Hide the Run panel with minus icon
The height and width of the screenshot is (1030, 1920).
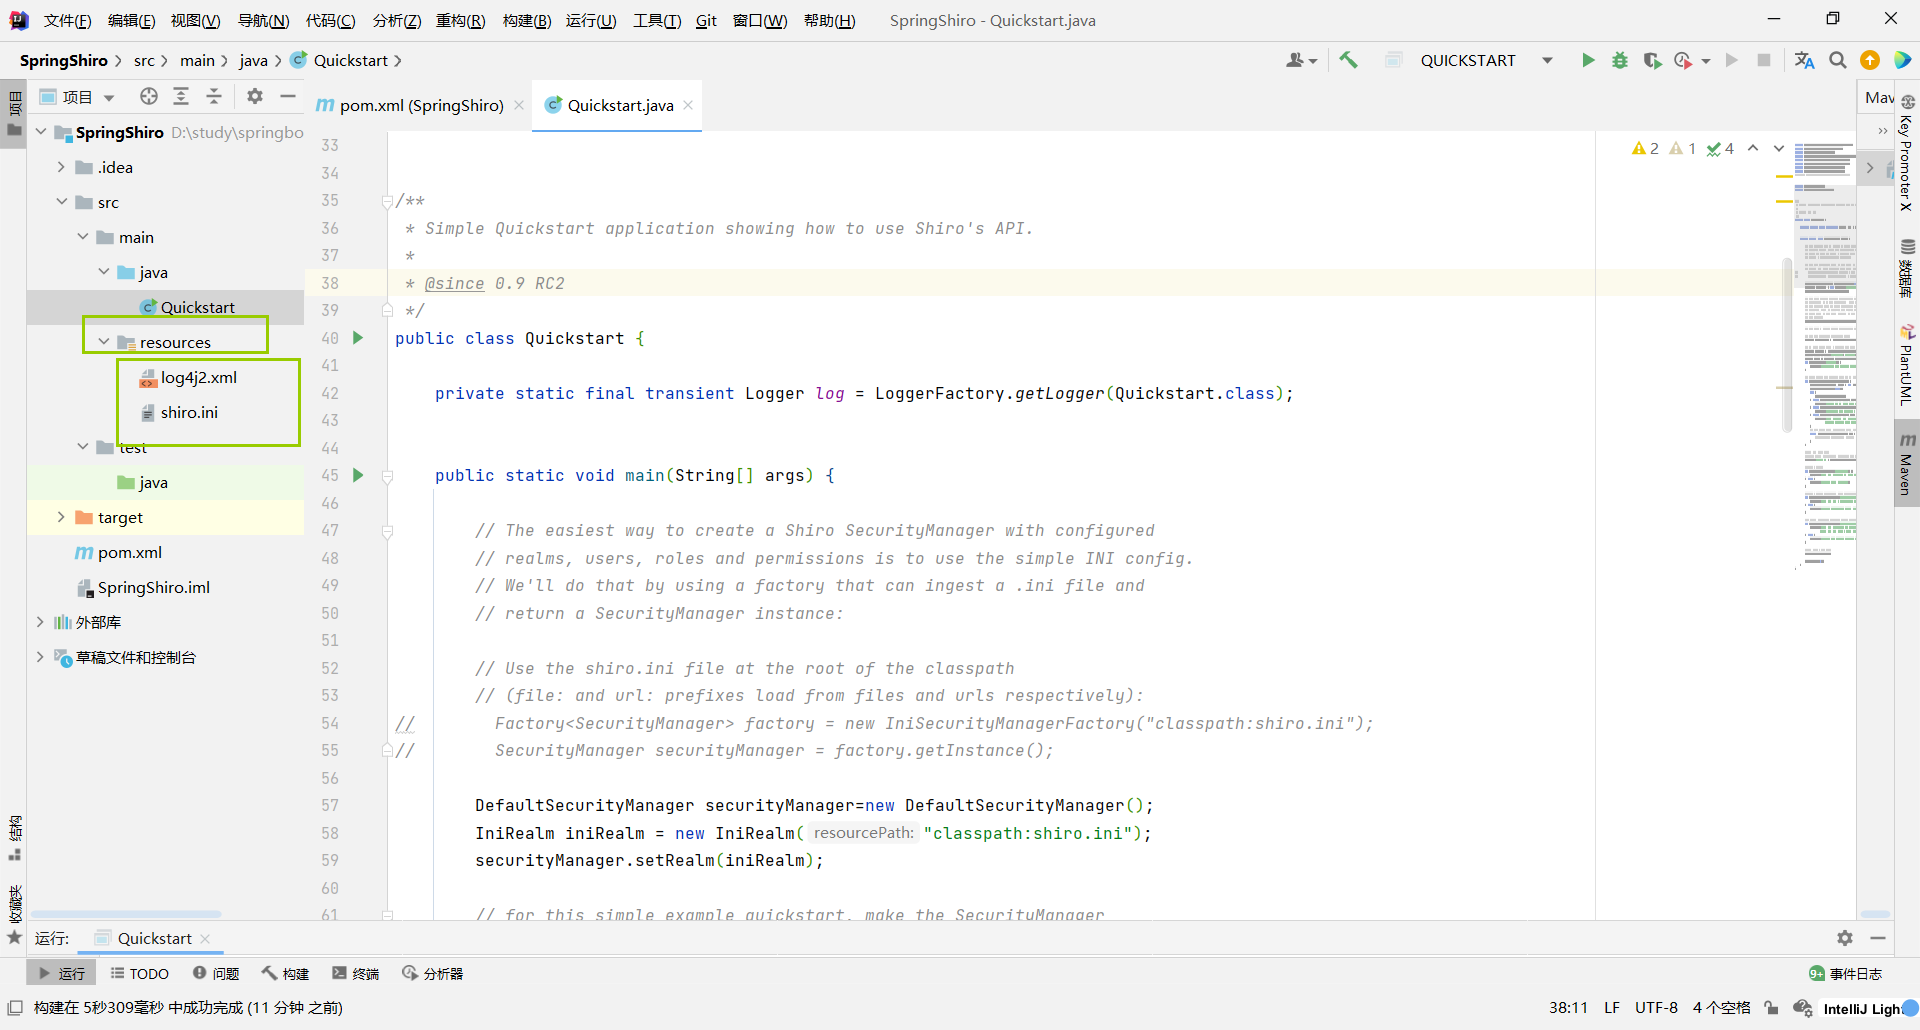coord(1878,938)
